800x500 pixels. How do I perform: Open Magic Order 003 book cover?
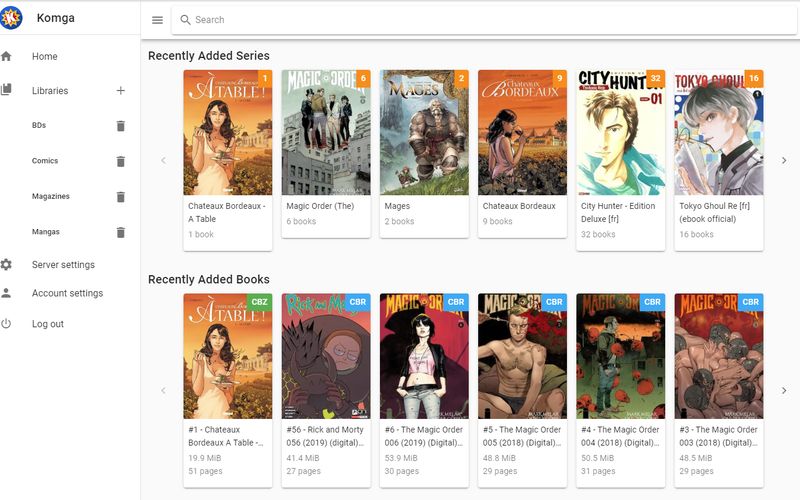pos(719,356)
